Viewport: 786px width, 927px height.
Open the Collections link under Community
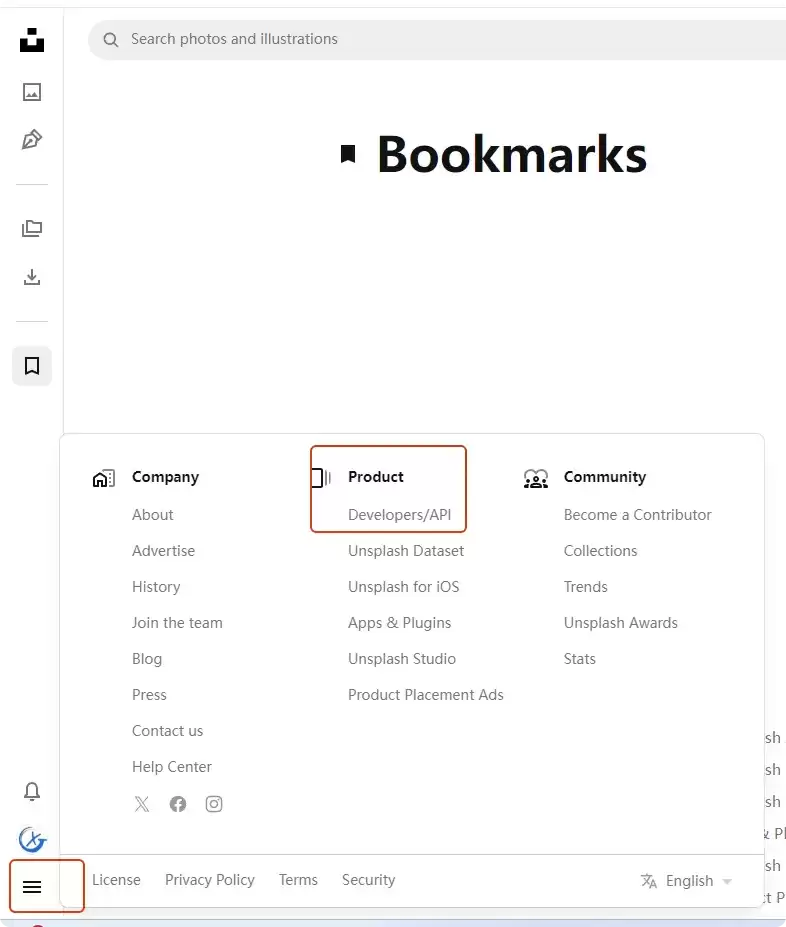(600, 551)
